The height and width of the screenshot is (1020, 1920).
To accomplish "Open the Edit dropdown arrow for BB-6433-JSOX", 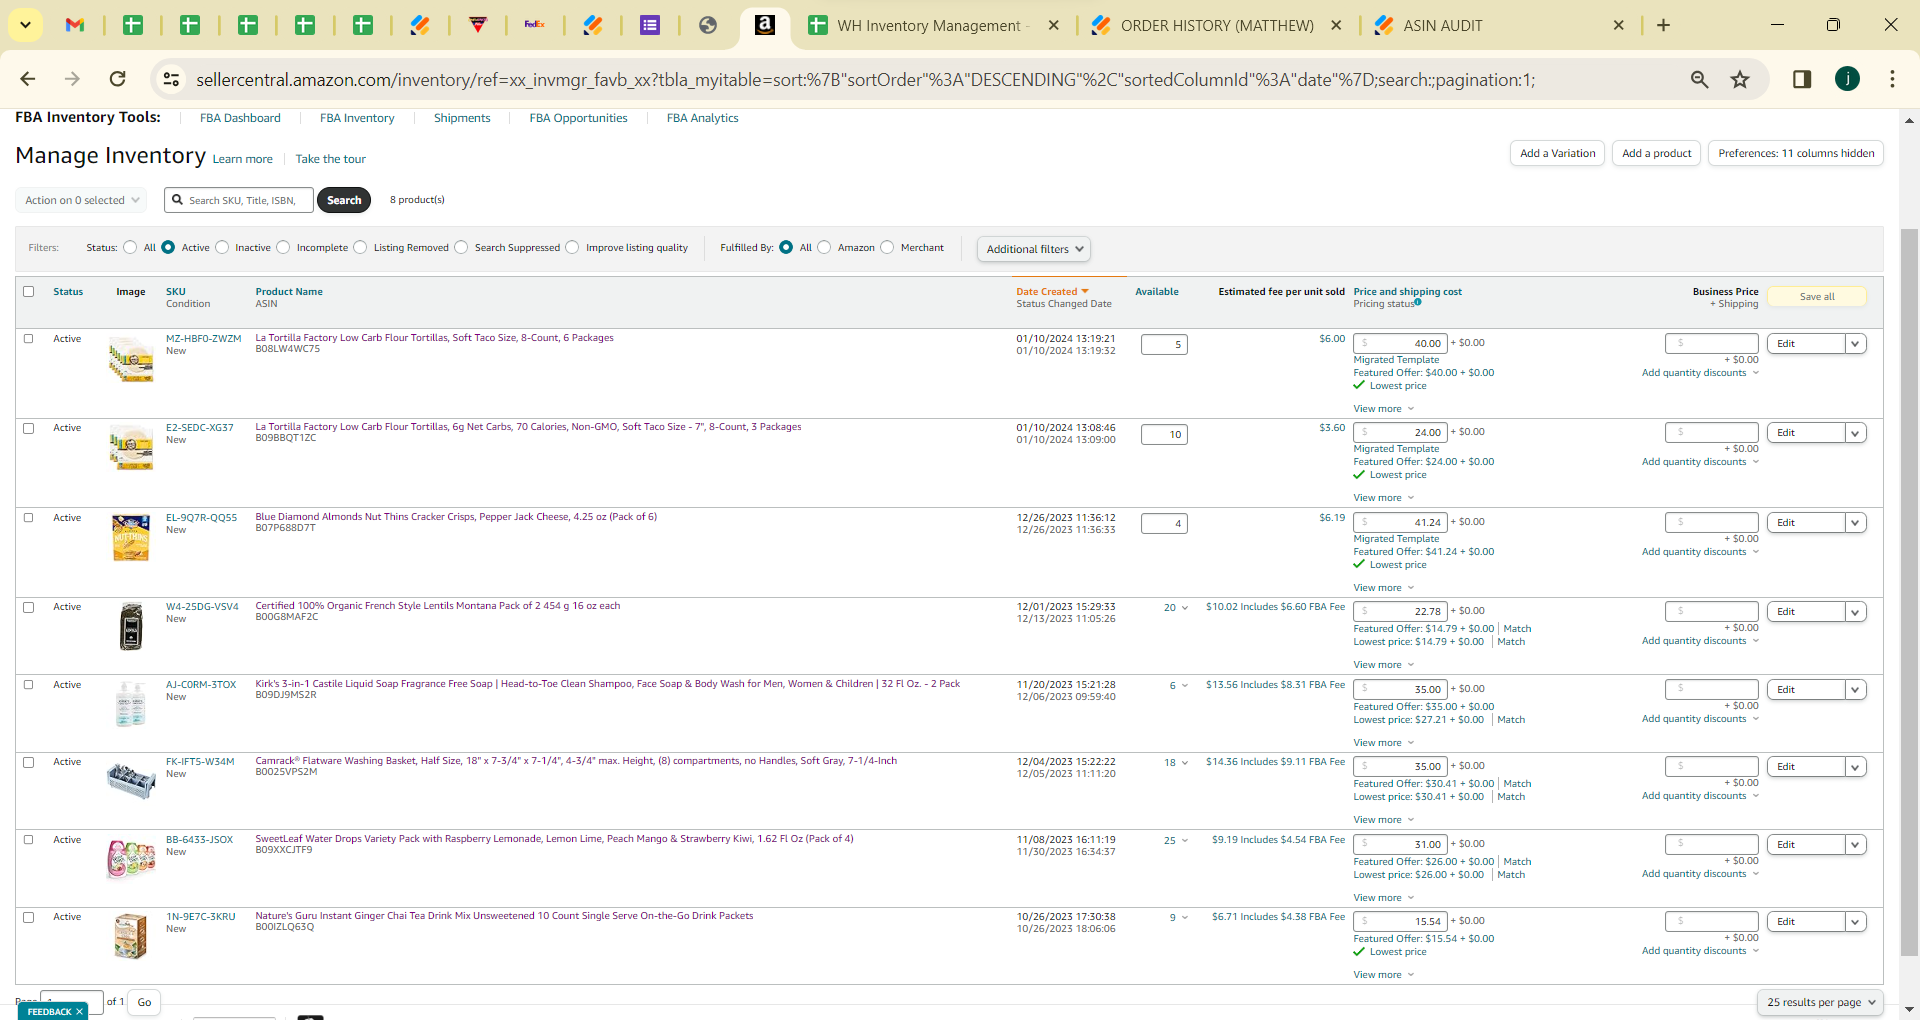I will pos(1856,845).
